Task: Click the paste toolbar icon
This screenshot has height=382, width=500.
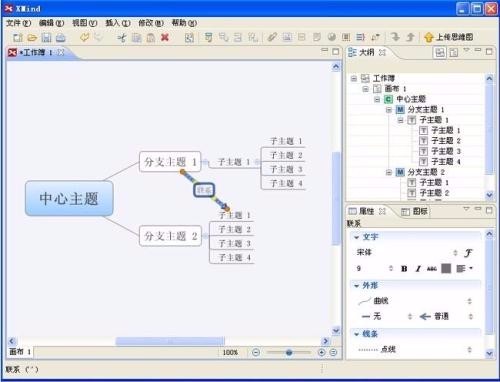Action: [x=151, y=37]
